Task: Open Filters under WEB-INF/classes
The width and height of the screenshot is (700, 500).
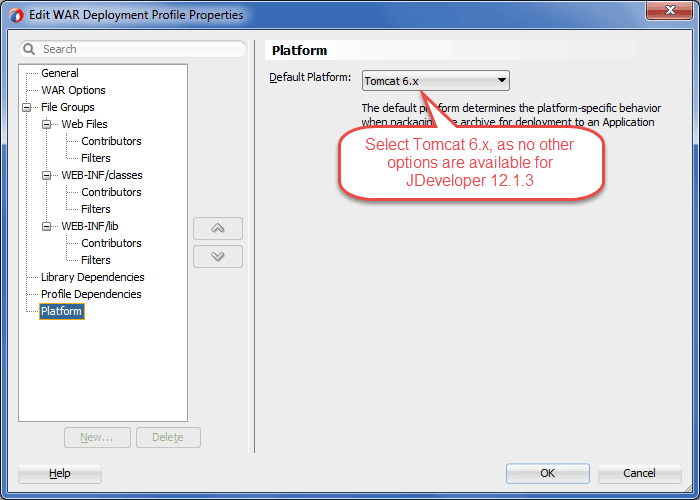Action: click(96, 208)
